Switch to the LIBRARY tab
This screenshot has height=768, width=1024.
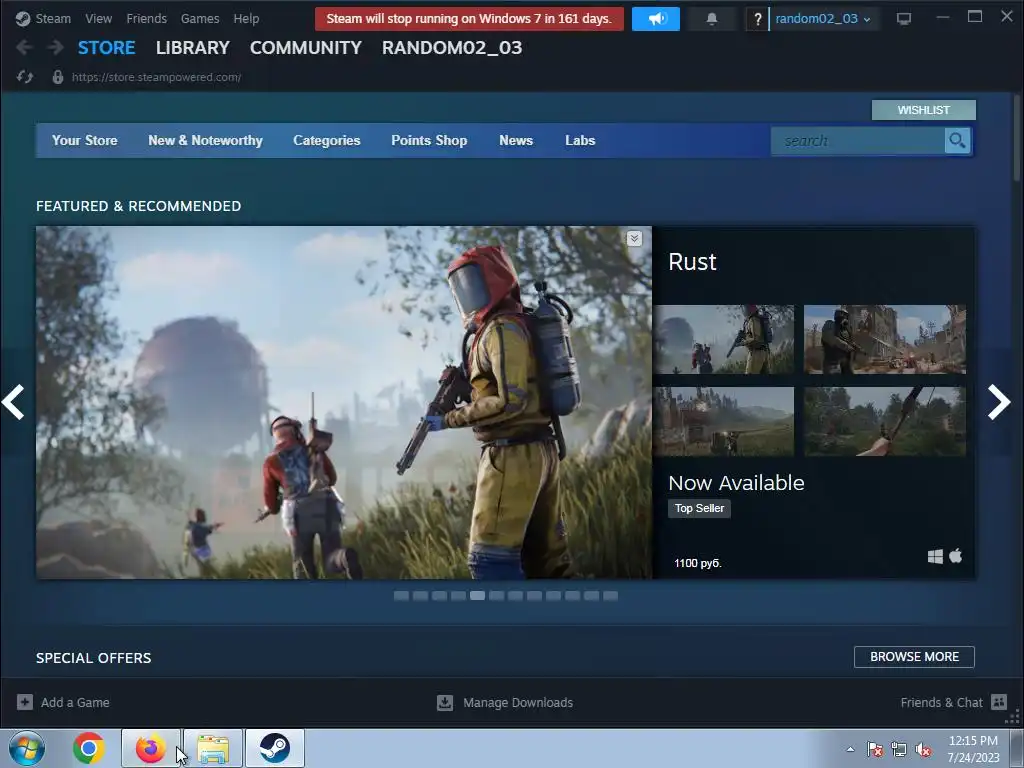pos(193,48)
